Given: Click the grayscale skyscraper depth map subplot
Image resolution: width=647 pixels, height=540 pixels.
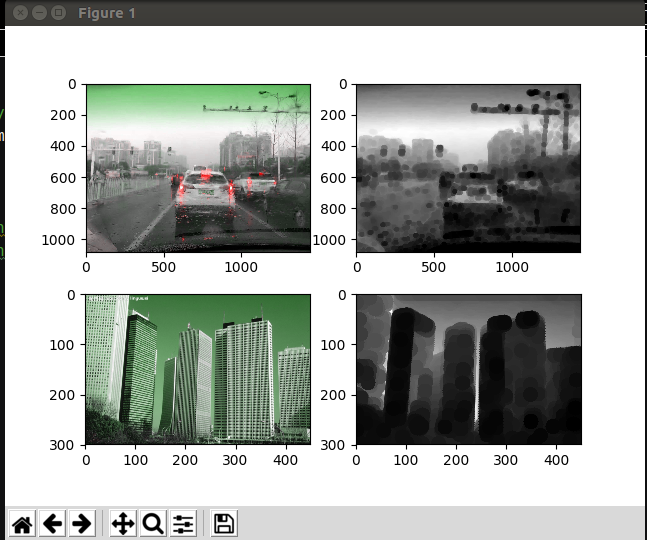Looking at the screenshot, I should click(469, 370).
